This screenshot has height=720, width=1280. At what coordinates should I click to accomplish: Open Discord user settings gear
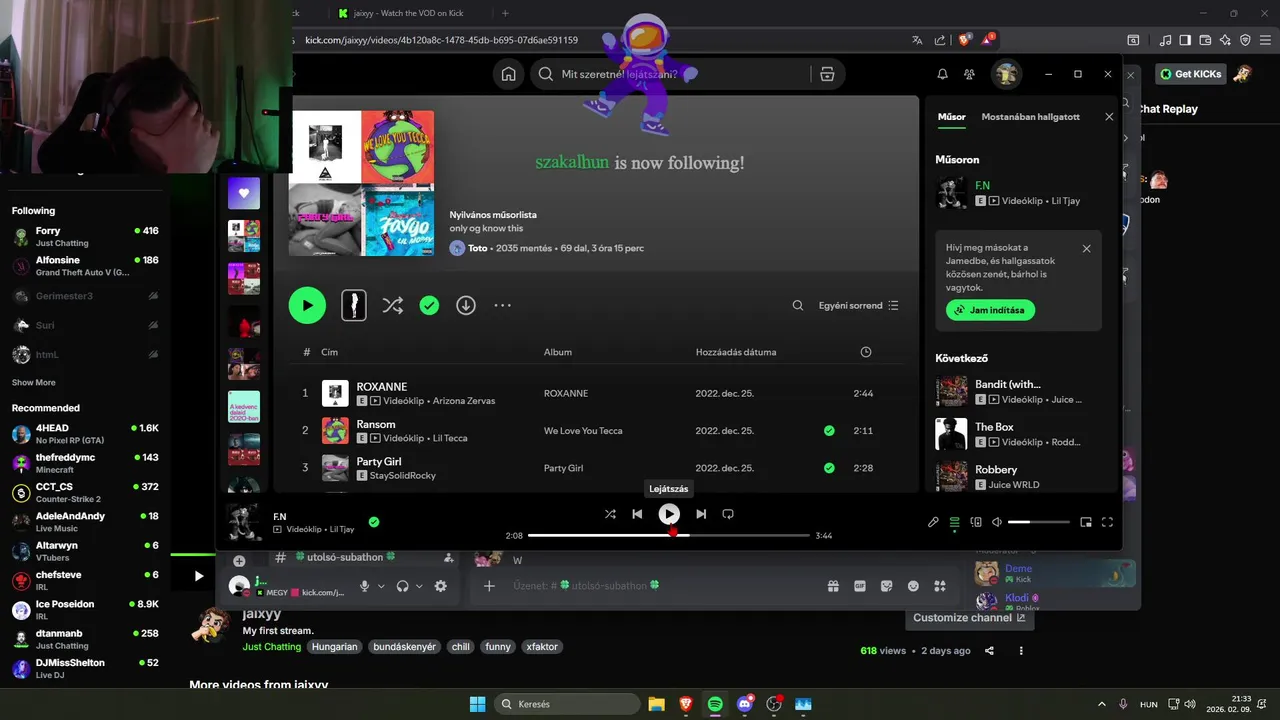pyautogui.click(x=440, y=586)
